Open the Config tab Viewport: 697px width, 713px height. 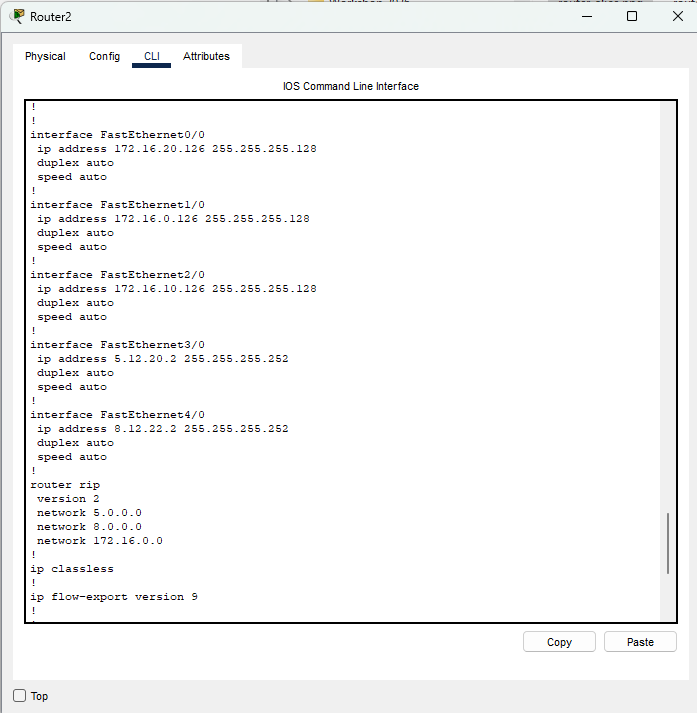105,56
